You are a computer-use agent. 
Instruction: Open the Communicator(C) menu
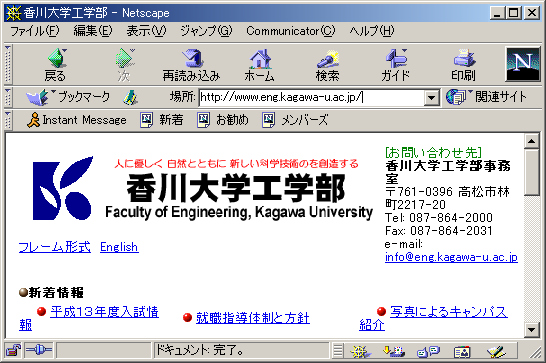[x=291, y=31]
